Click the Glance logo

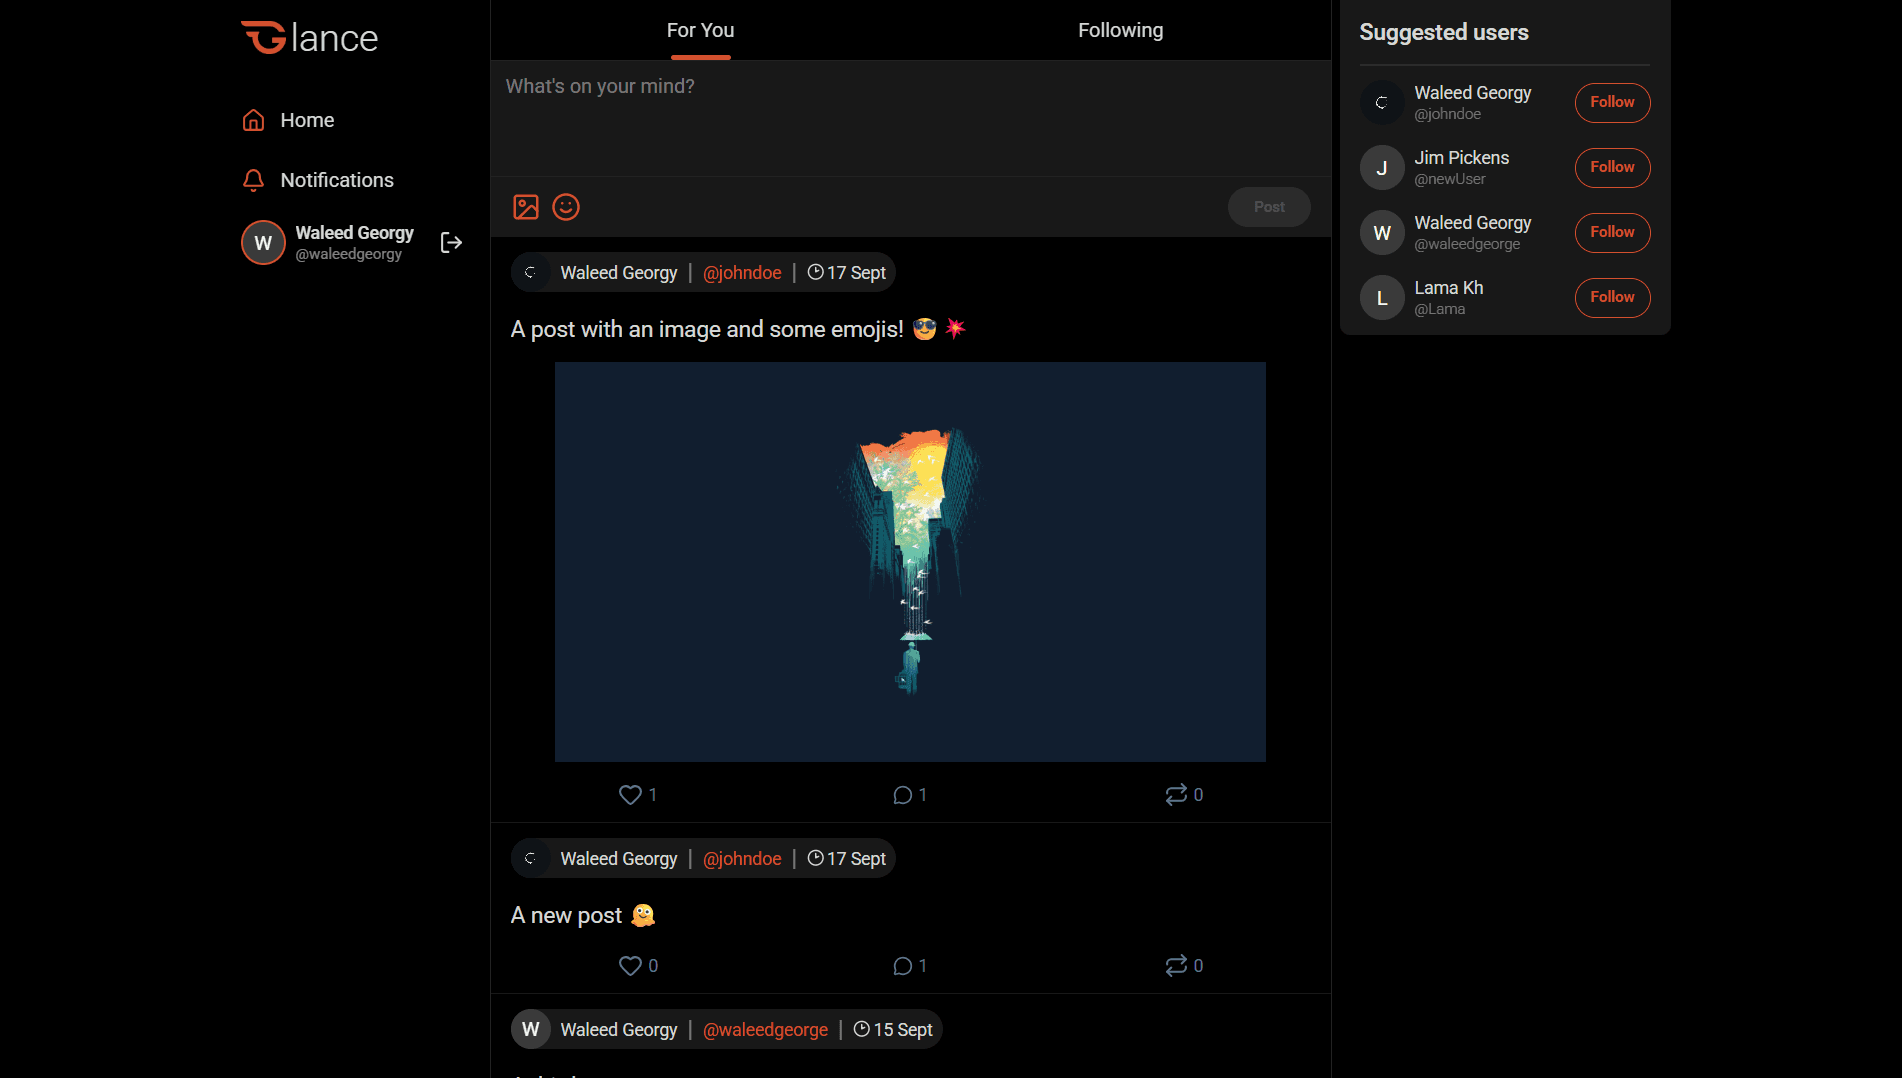click(x=309, y=37)
